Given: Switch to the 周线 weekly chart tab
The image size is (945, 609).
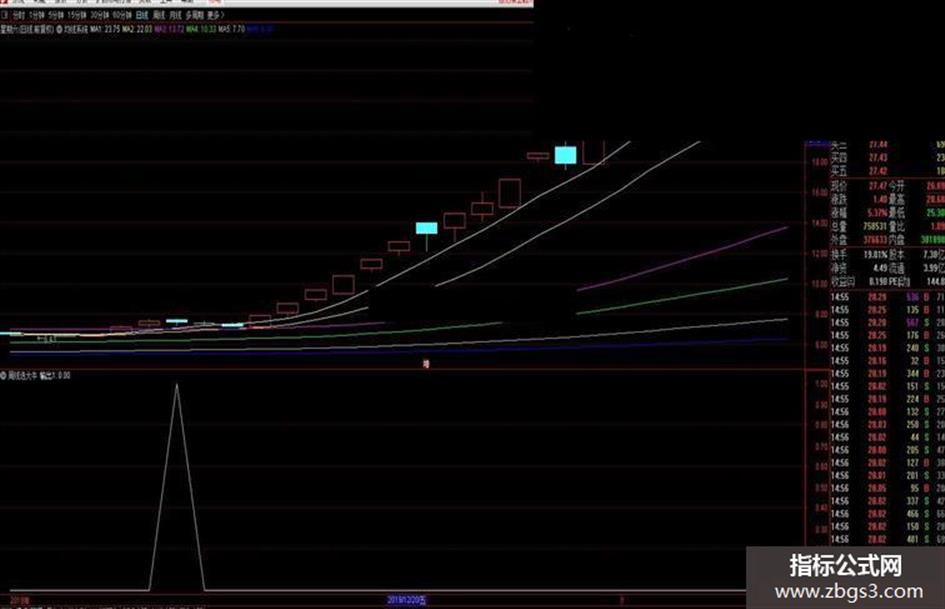Looking at the screenshot, I should pos(159,15).
